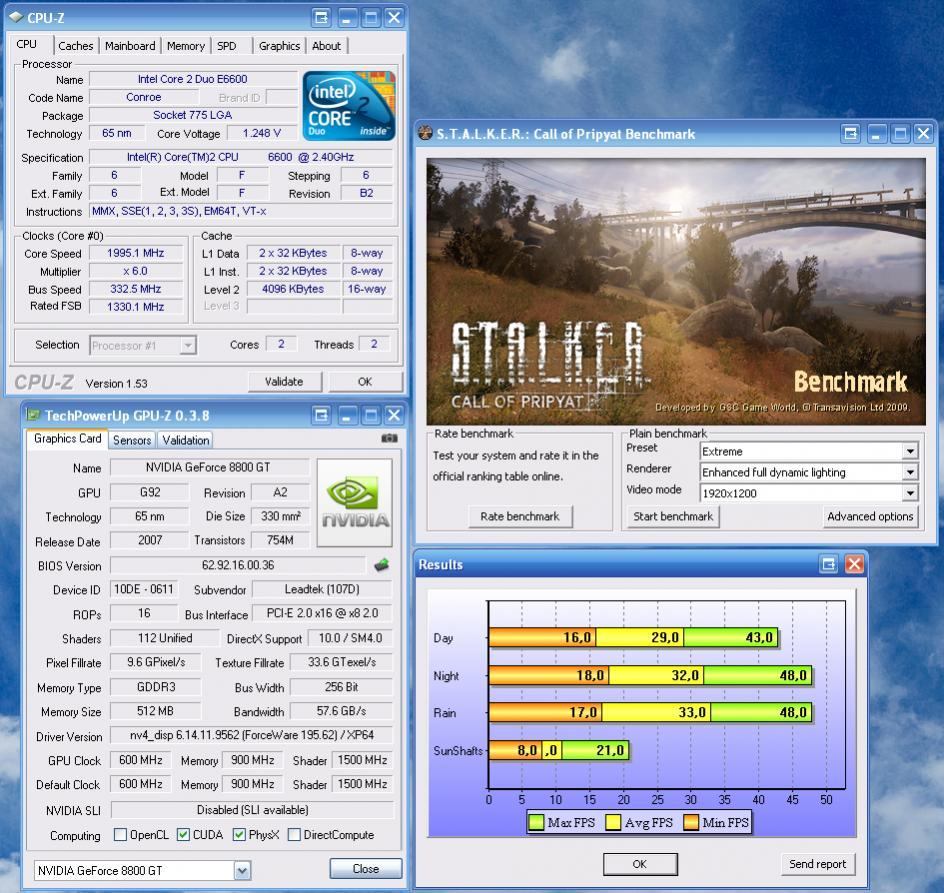Image resolution: width=944 pixels, height=893 pixels.
Task: Click the Validate button in CPU-Z
Action: (284, 381)
